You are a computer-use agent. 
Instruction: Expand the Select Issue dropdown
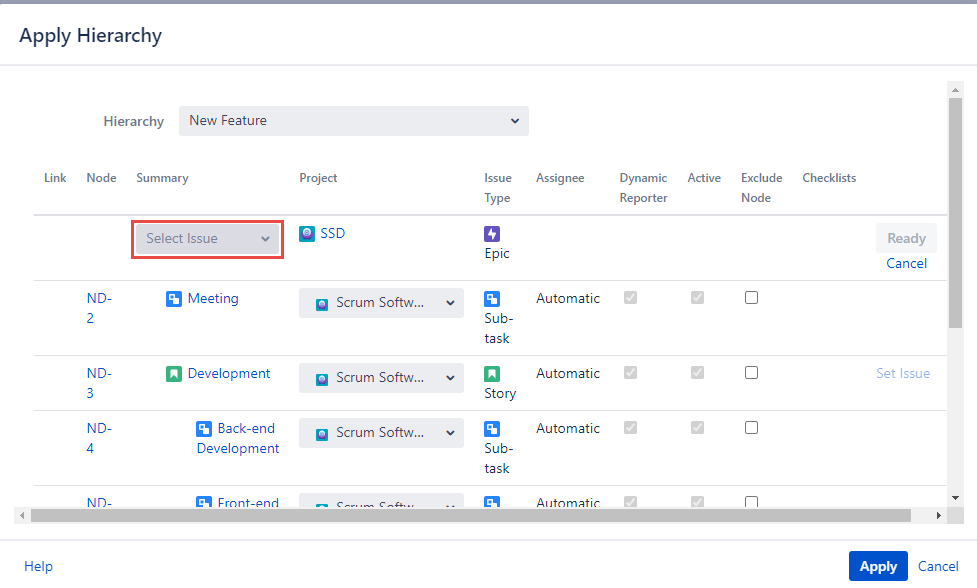208,239
